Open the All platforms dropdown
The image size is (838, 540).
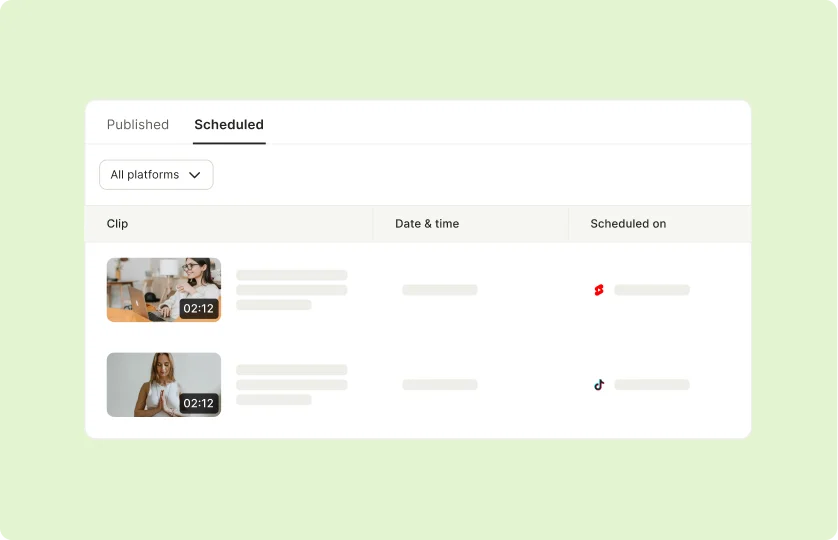(156, 175)
